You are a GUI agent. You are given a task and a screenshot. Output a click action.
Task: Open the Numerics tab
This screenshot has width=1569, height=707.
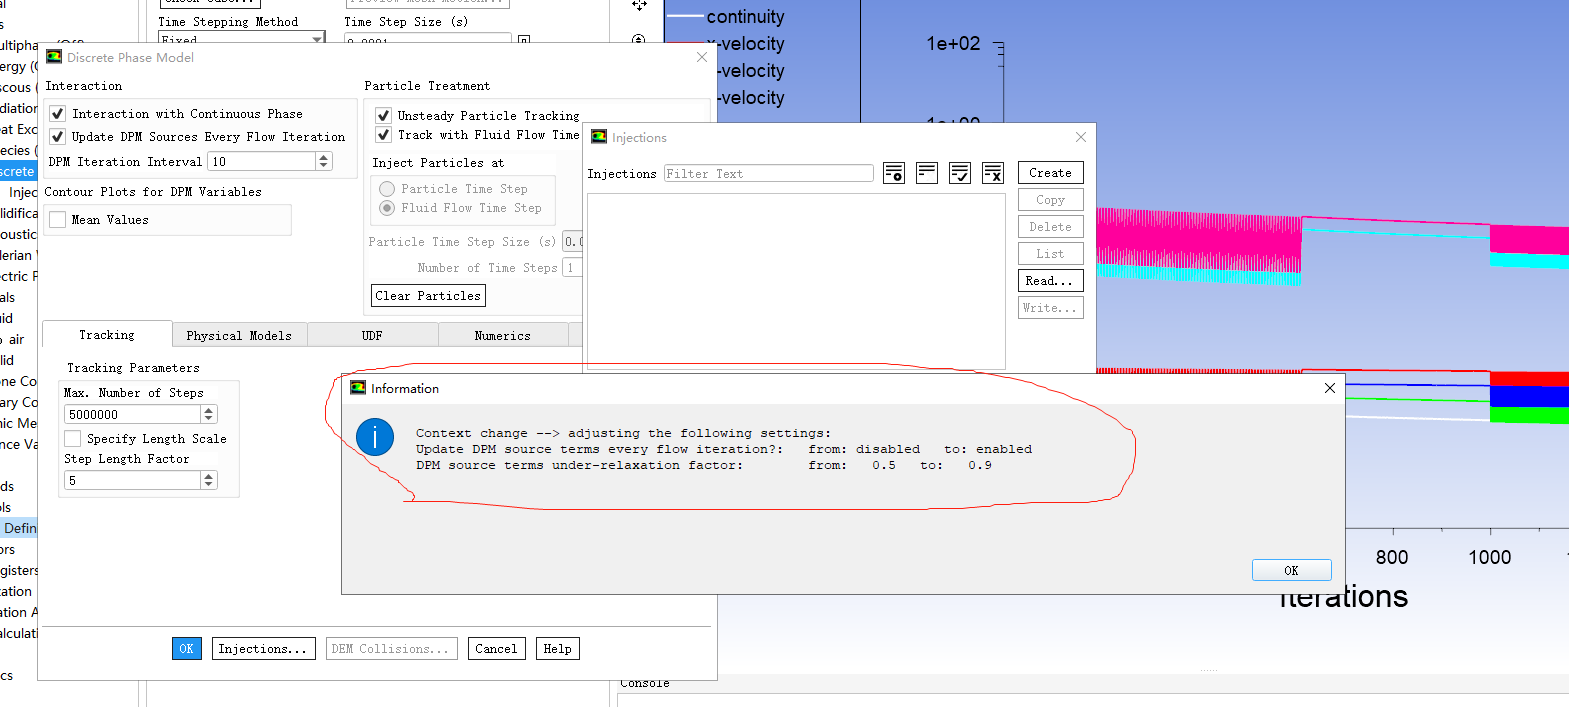[502, 336]
